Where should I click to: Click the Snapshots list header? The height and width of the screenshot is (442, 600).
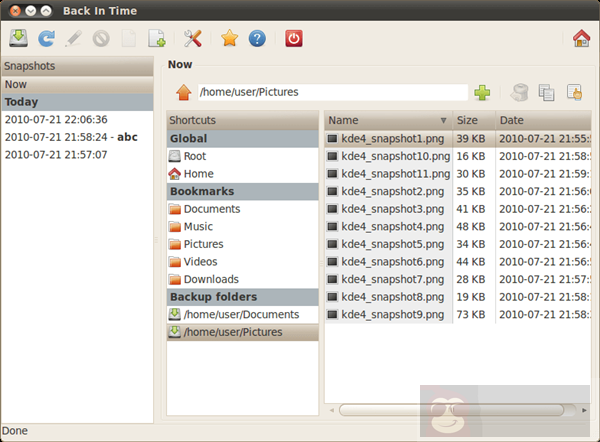pyautogui.click(x=77, y=66)
